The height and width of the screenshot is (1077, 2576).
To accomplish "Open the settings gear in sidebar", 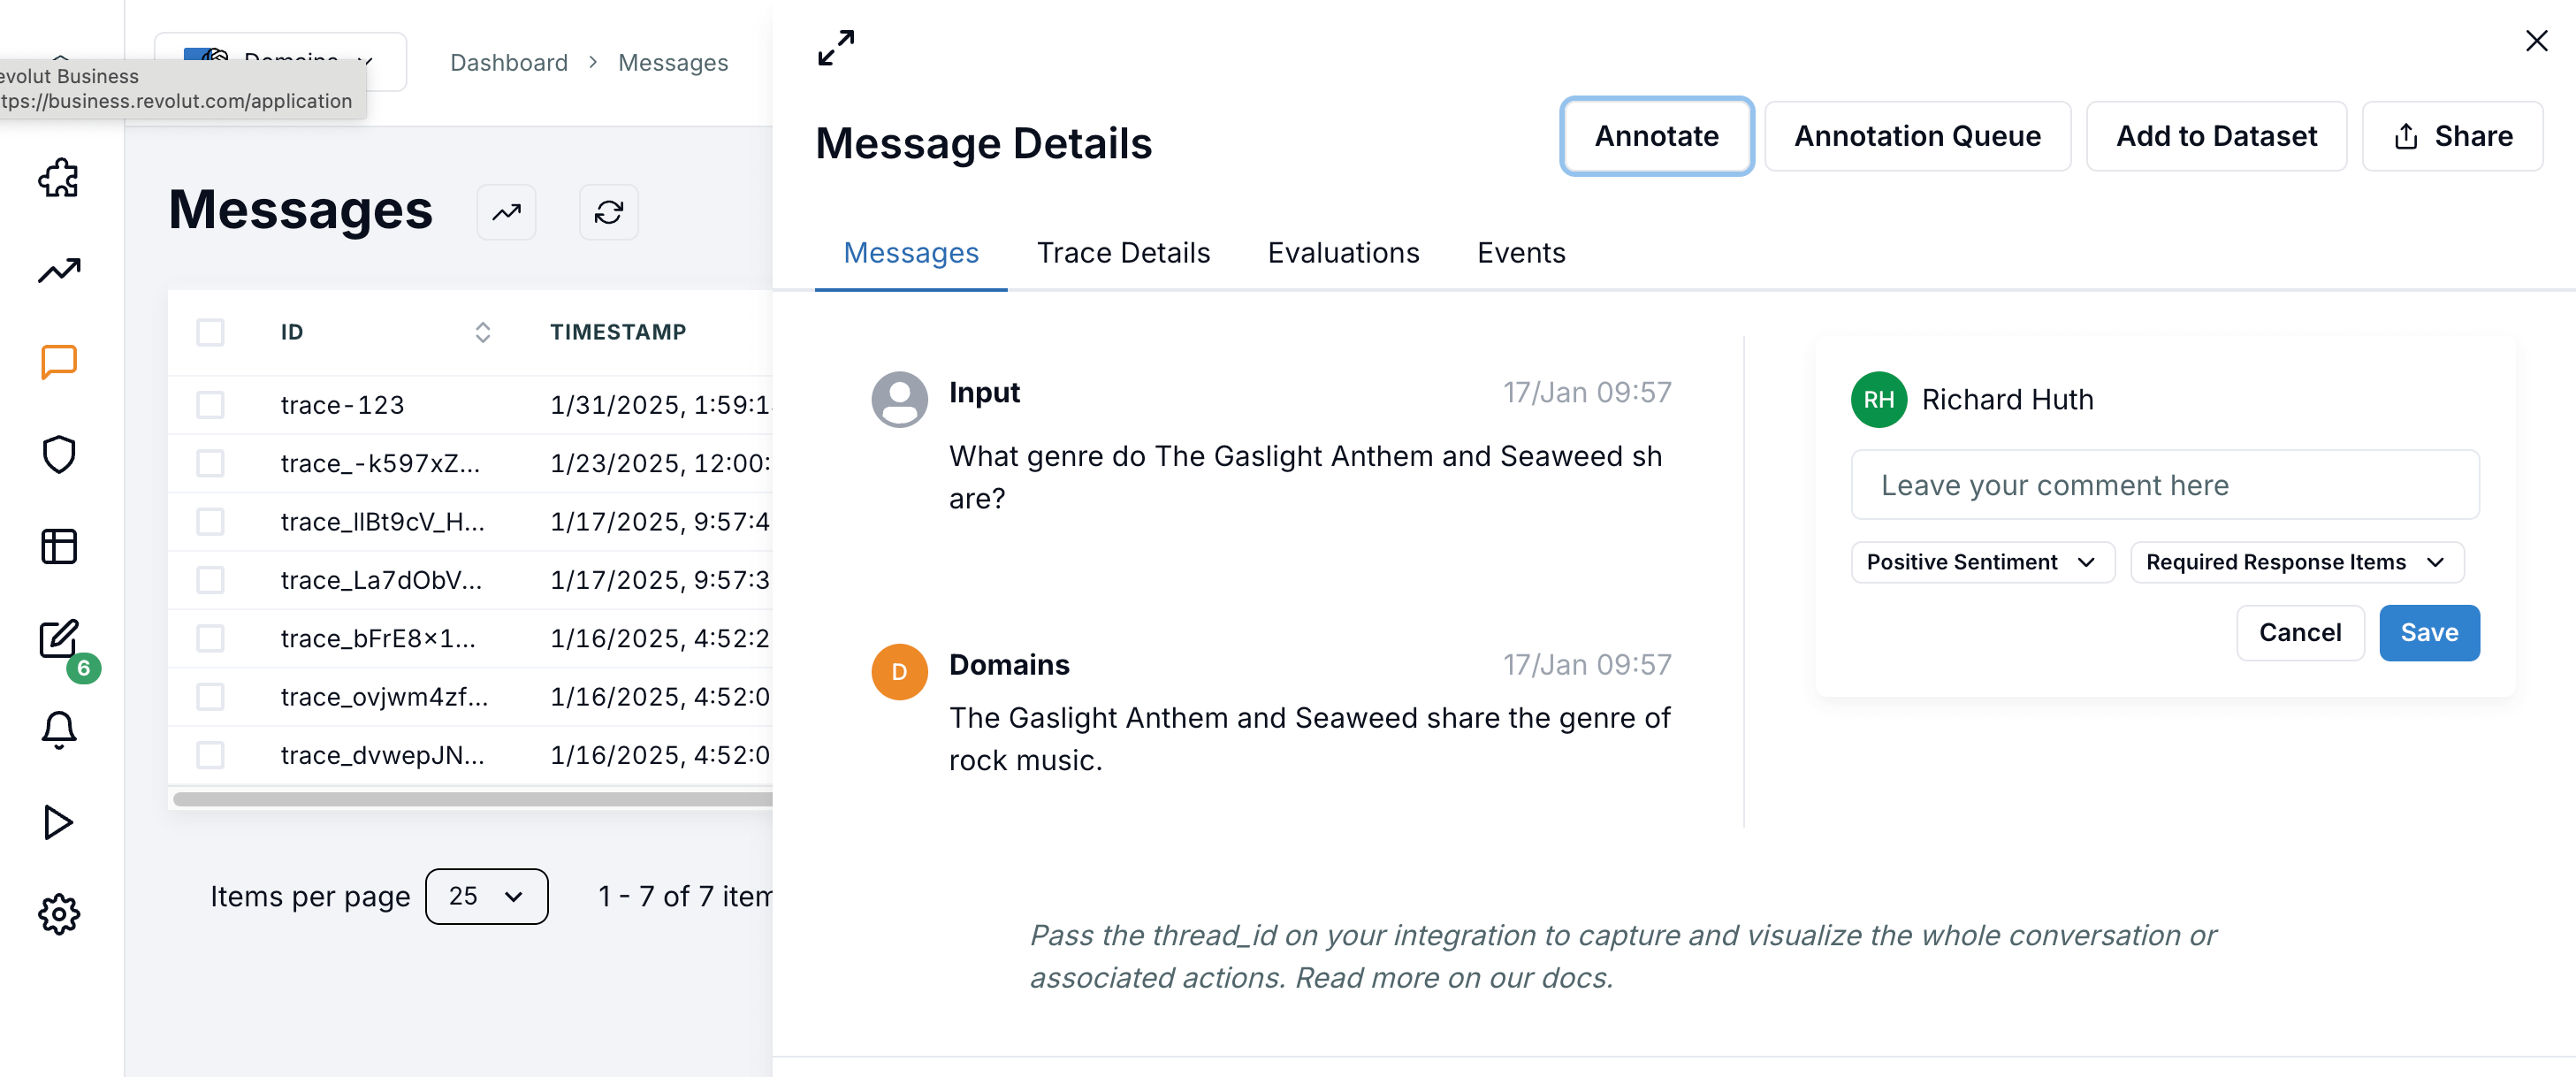I will pos(59,914).
